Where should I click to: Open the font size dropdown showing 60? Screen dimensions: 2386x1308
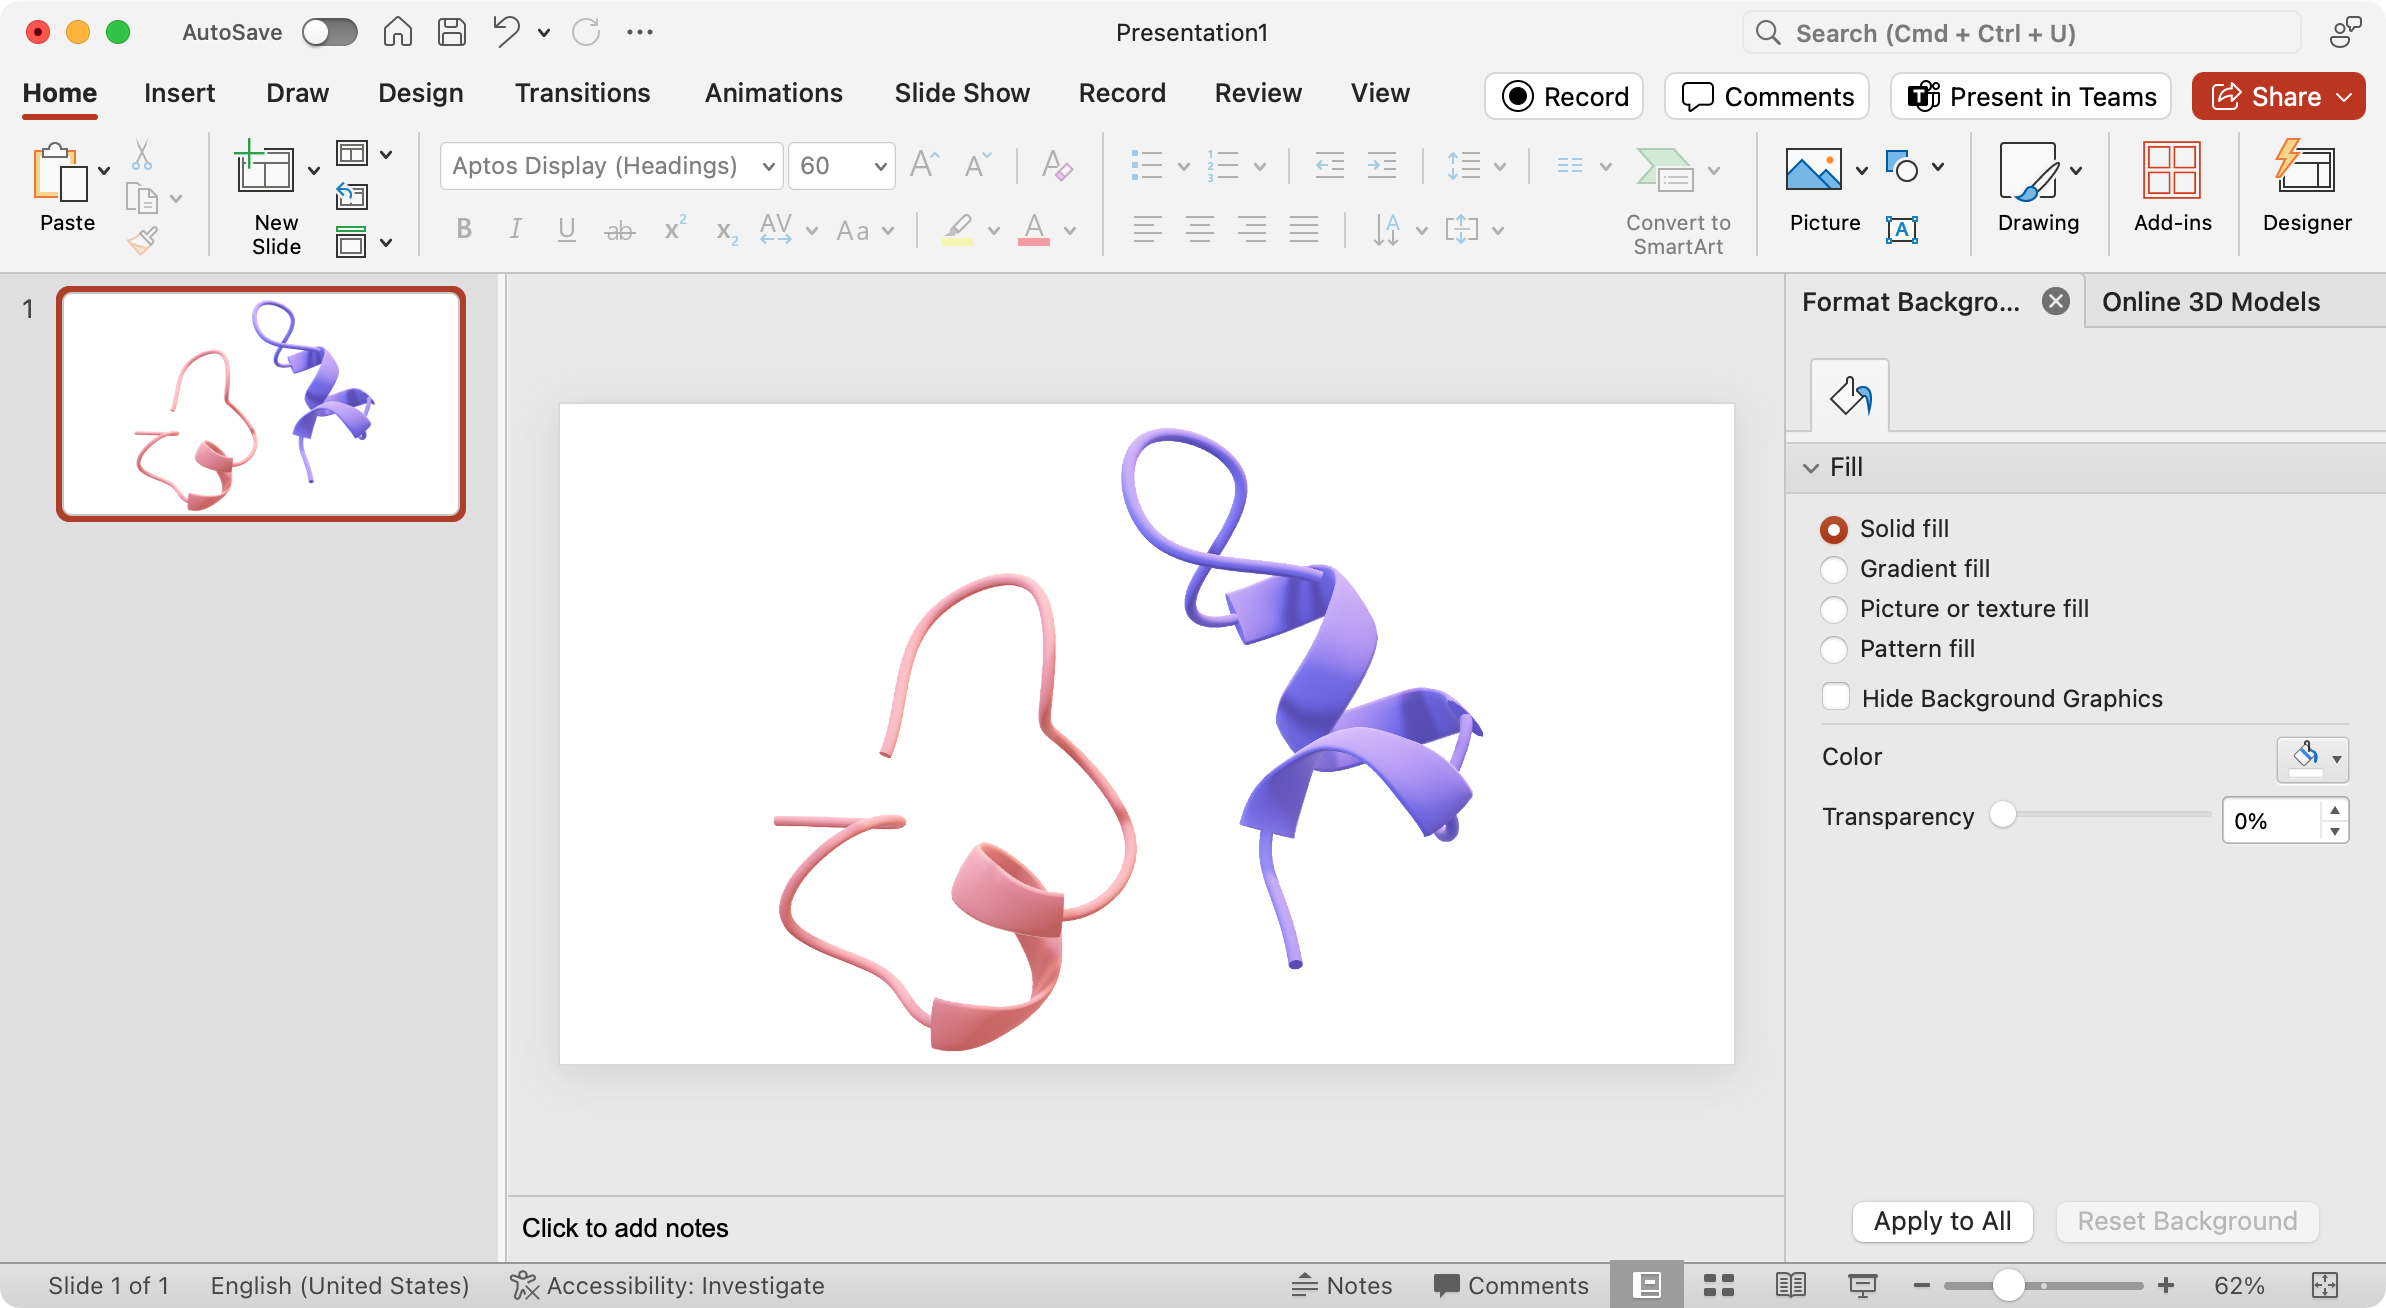coord(880,166)
